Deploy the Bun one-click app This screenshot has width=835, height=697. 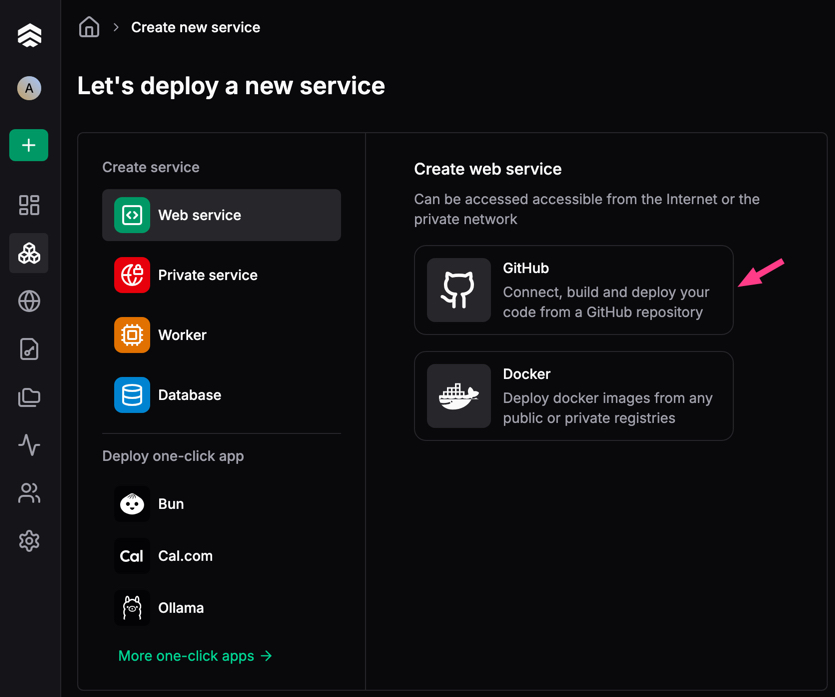click(x=222, y=504)
